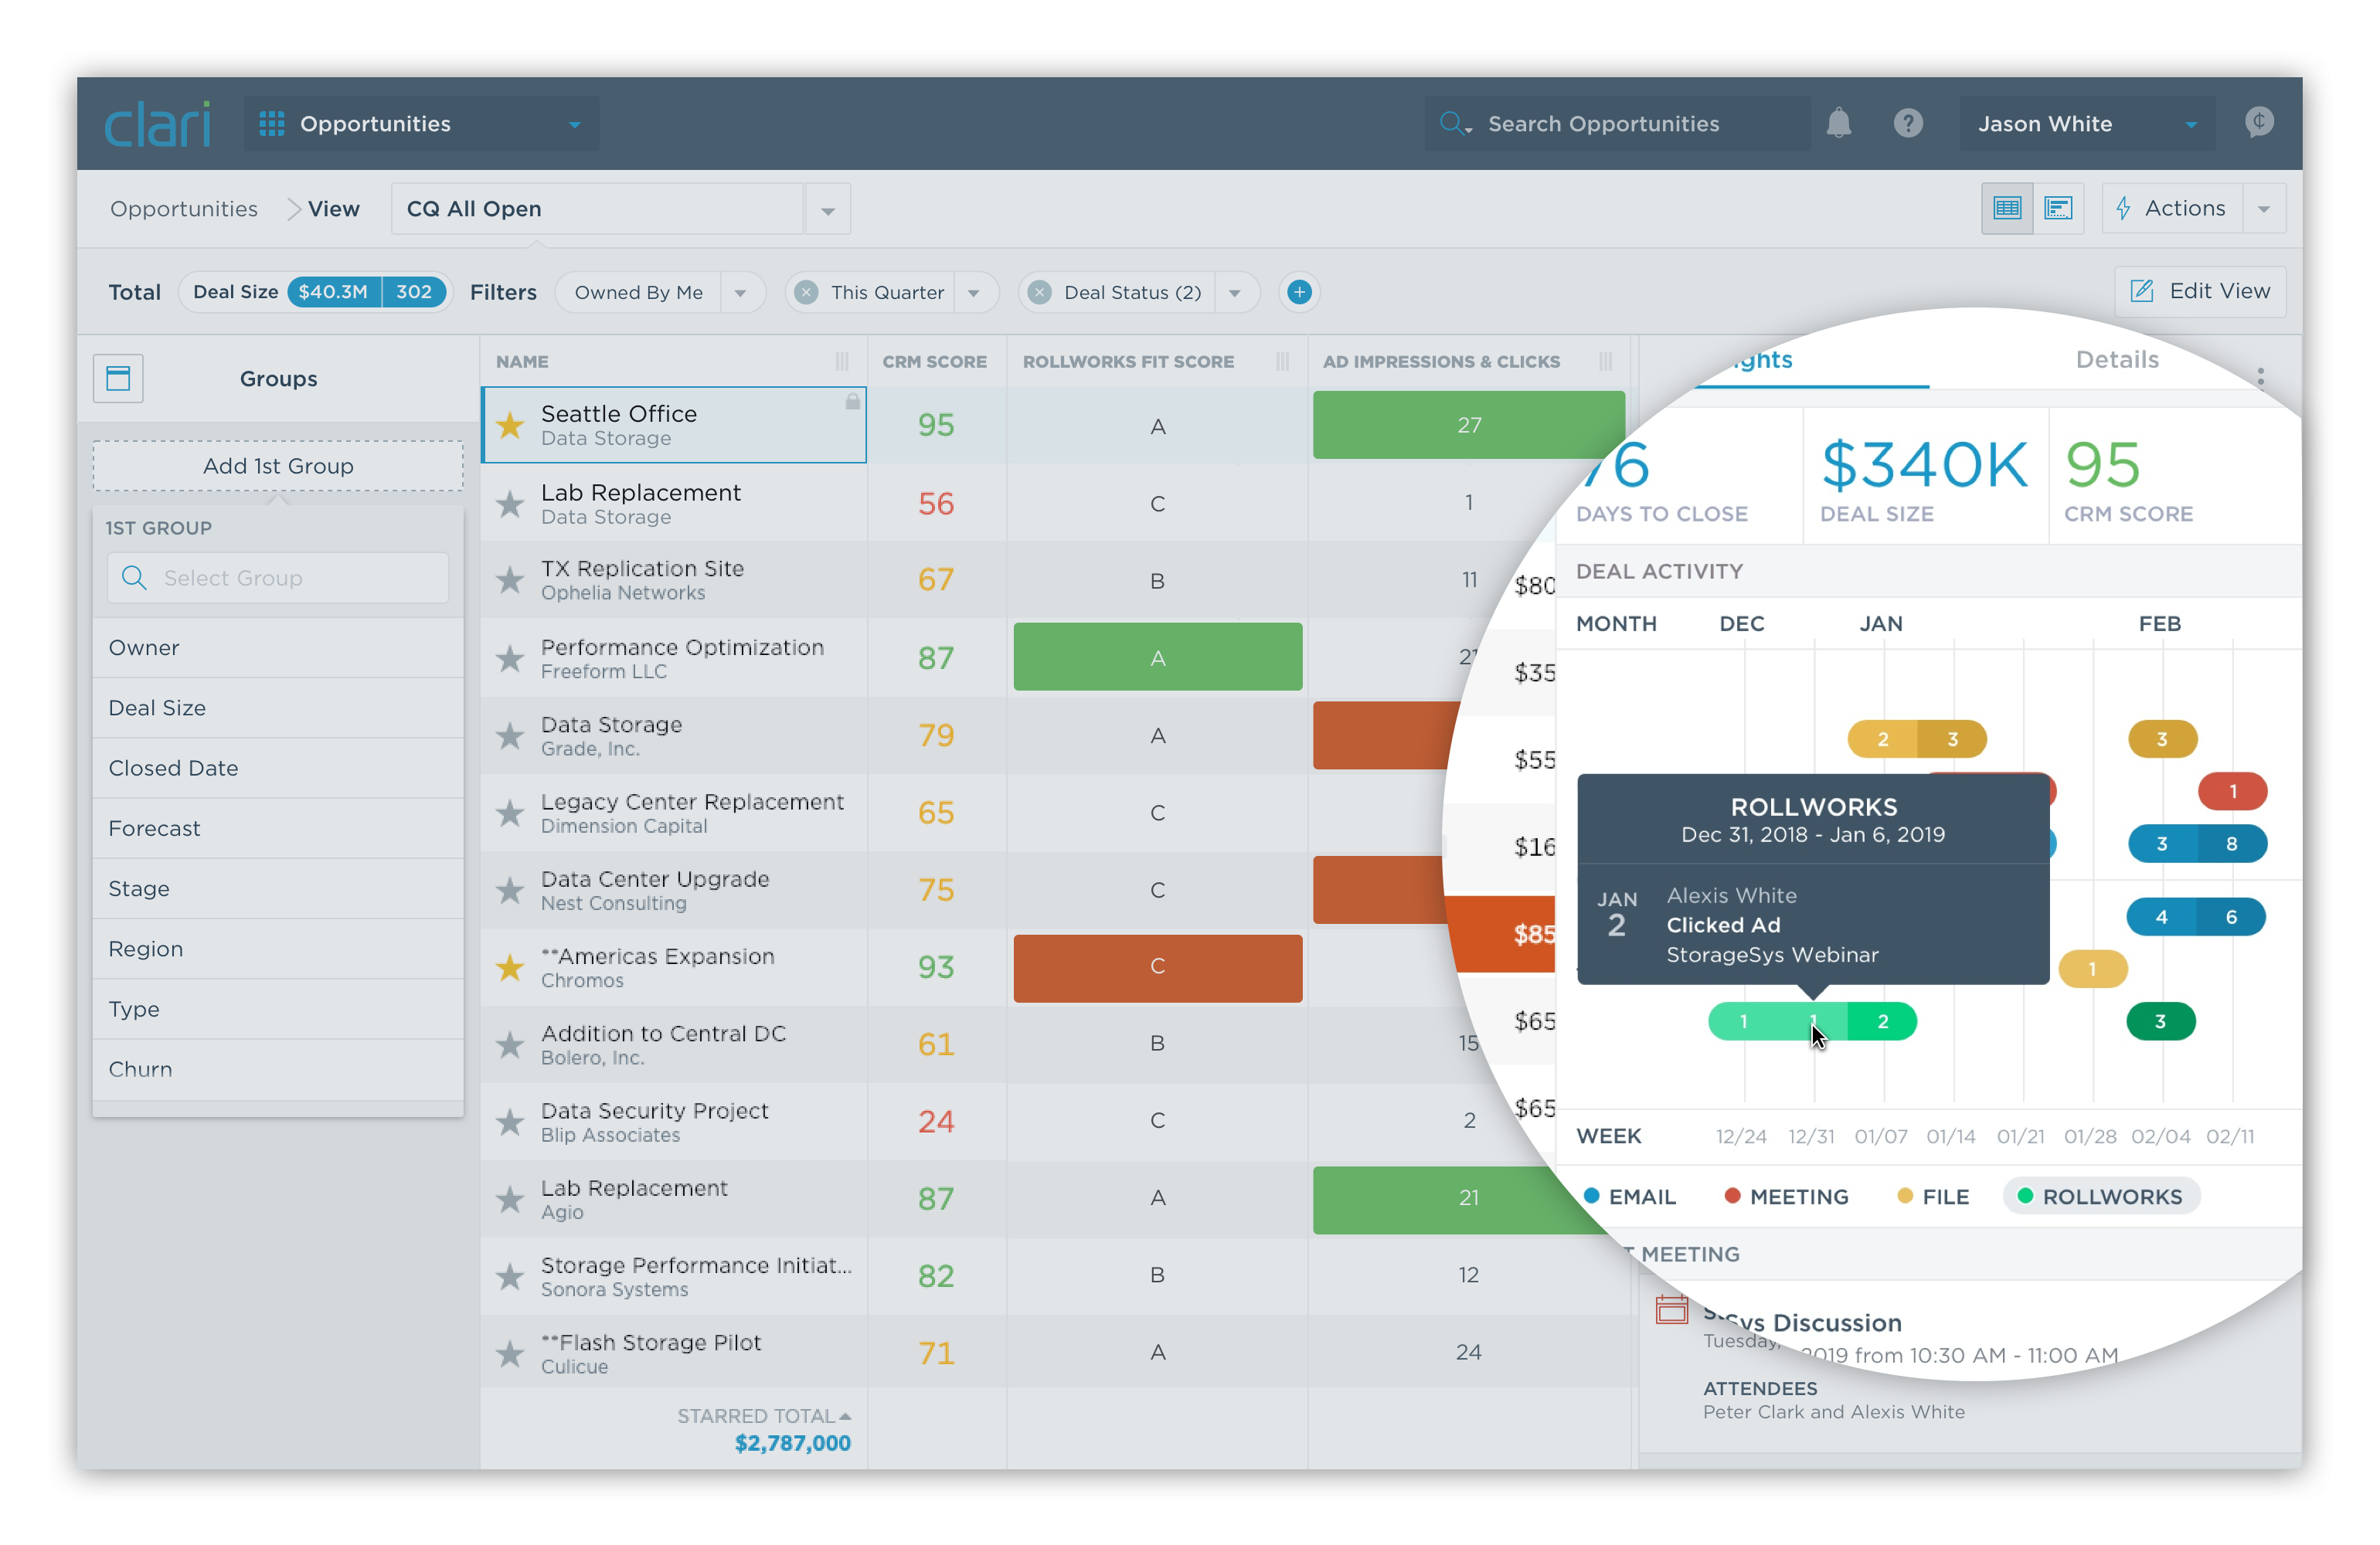This screenshot has height=1545, width=2380.
Task: Open the This Quarter filter dropdown arrow
Action: [x=974, y=292]
